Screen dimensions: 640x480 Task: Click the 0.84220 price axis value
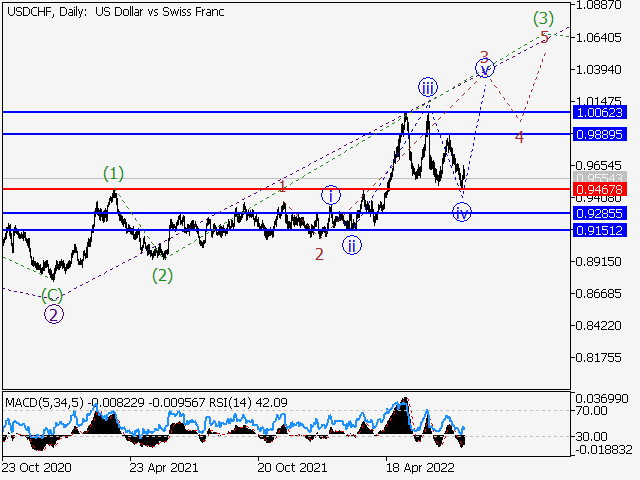click(x=598, y=325)
